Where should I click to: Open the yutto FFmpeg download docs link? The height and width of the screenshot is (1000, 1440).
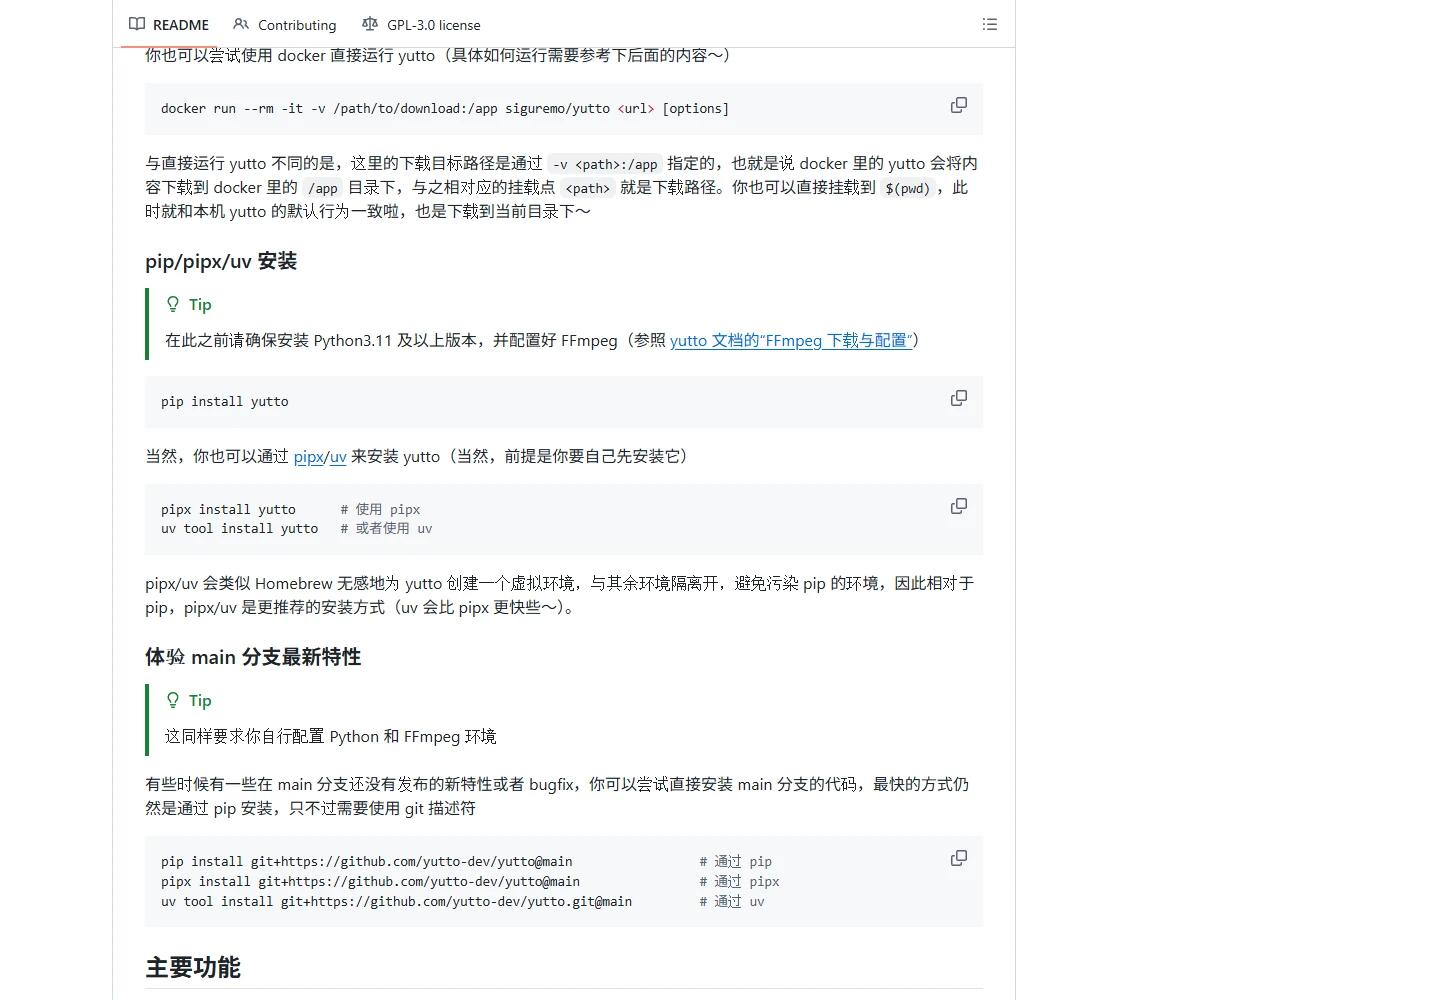click(x=791, y=340)
